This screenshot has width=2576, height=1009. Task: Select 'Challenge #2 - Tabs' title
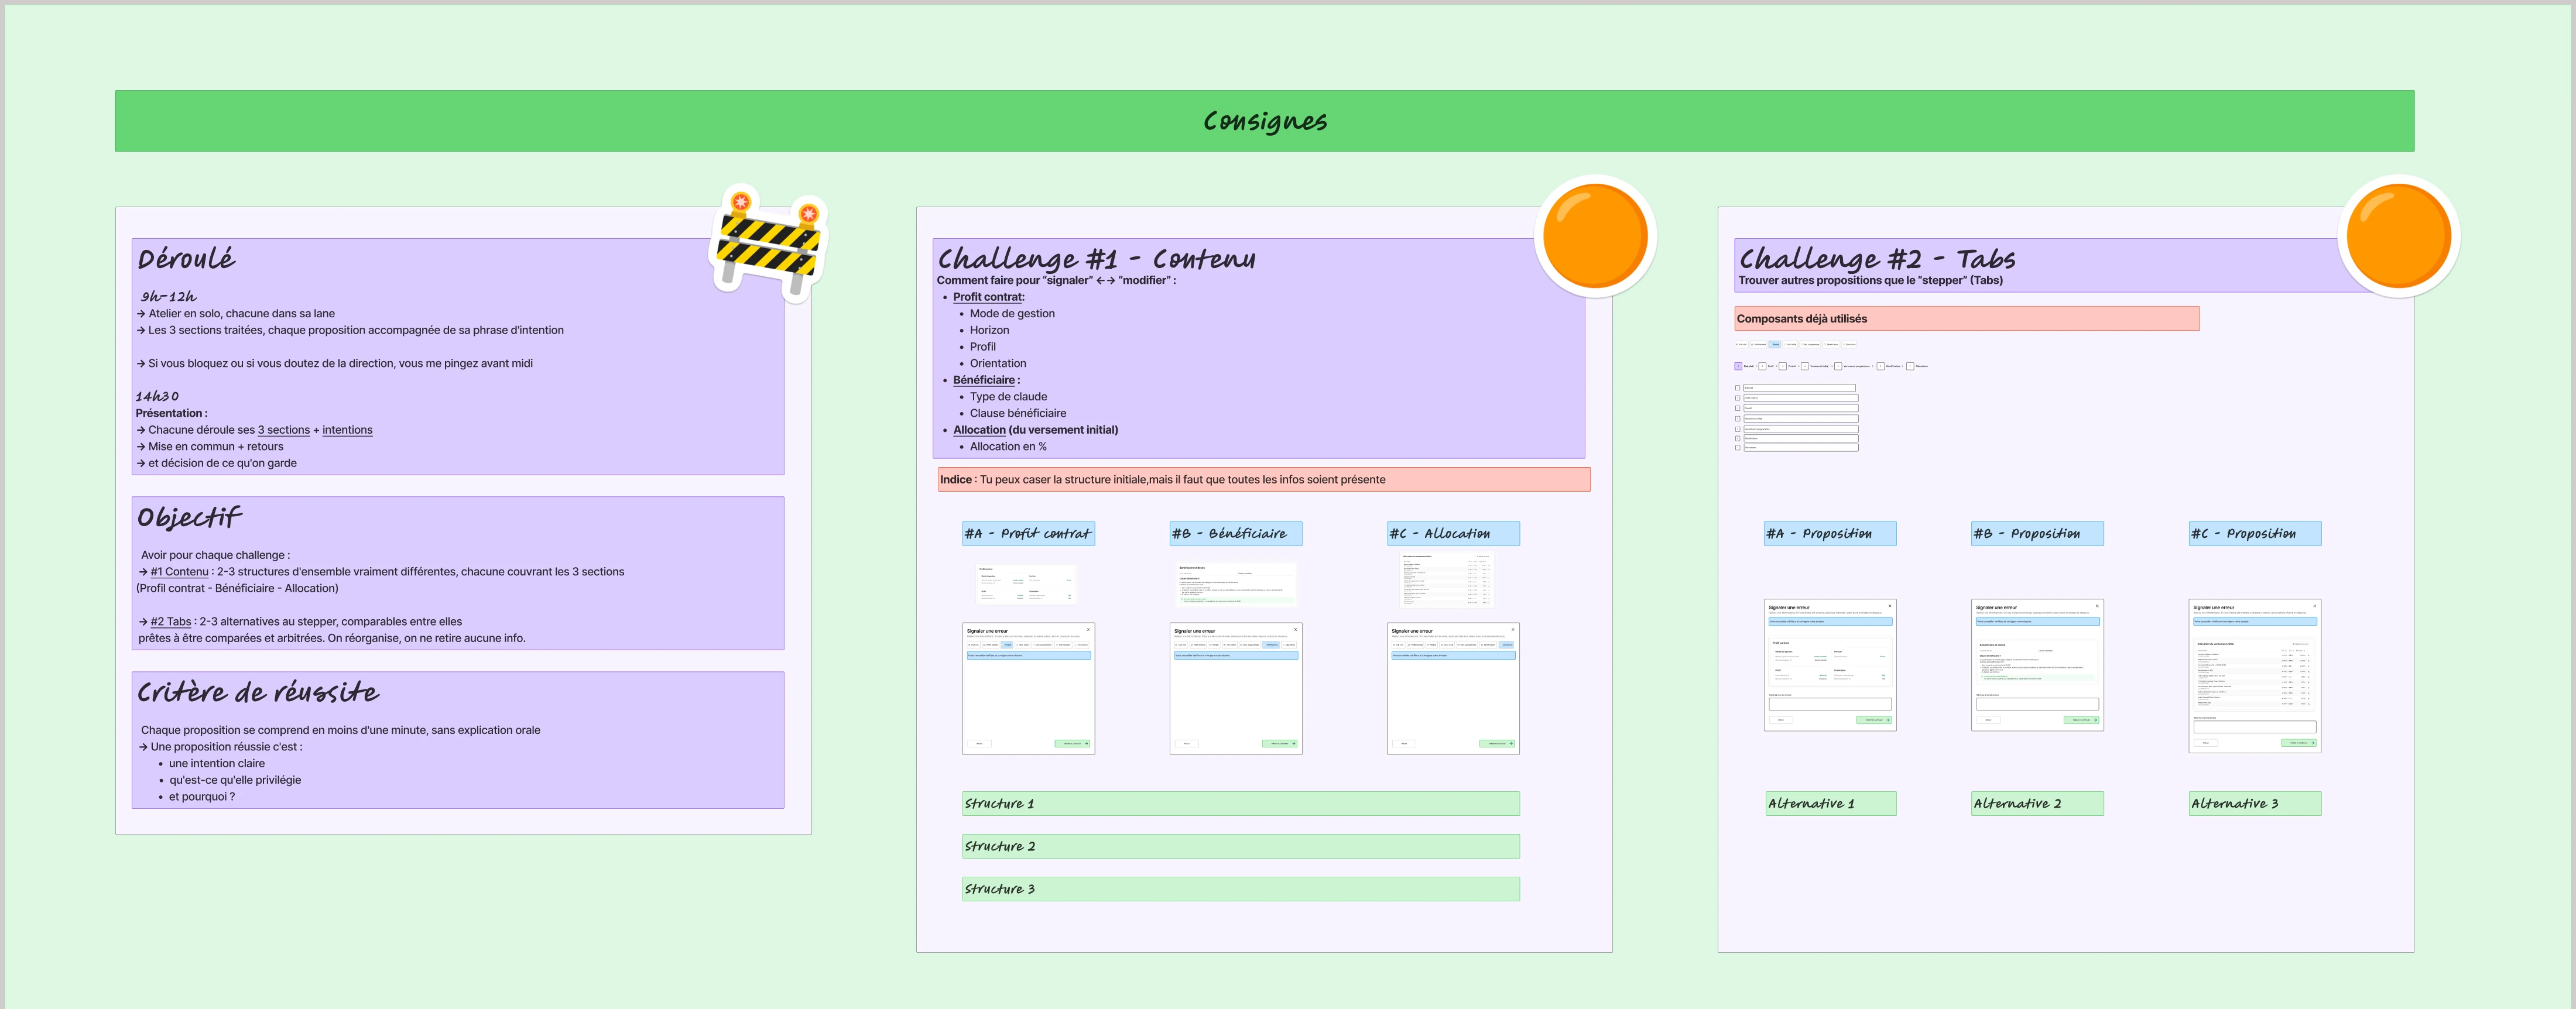pyautogui.click(x=1877, y=259)
